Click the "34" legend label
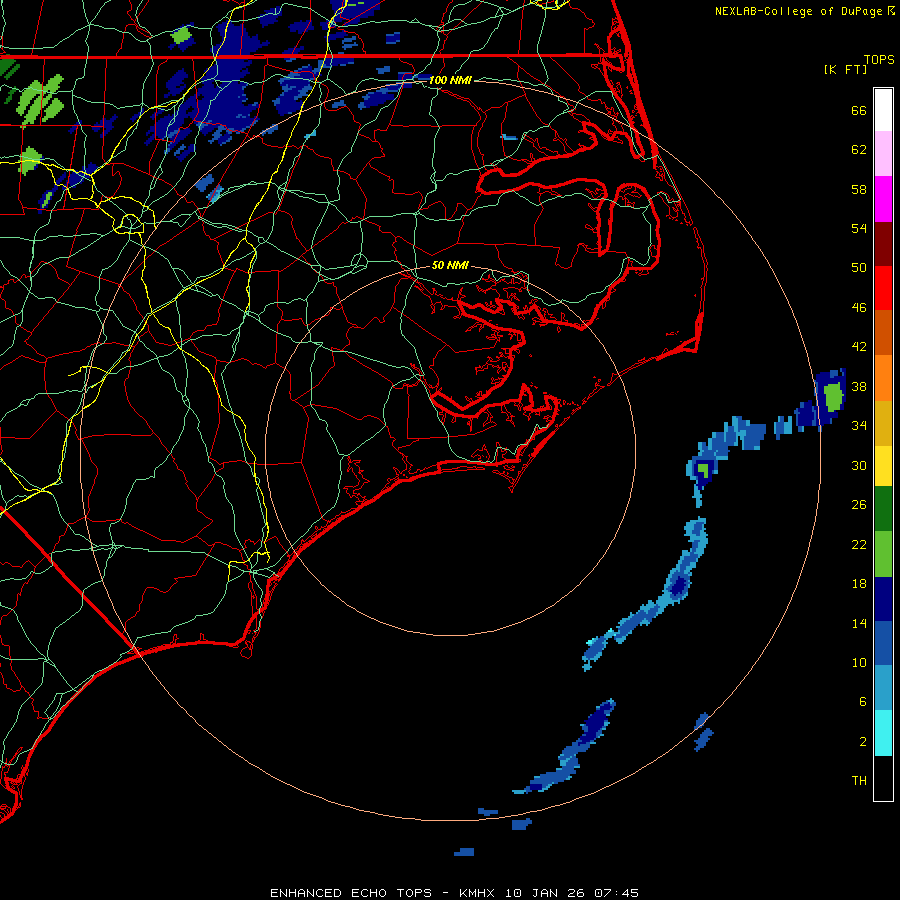This screenshot has width=900, height=900. click(859, 426)
